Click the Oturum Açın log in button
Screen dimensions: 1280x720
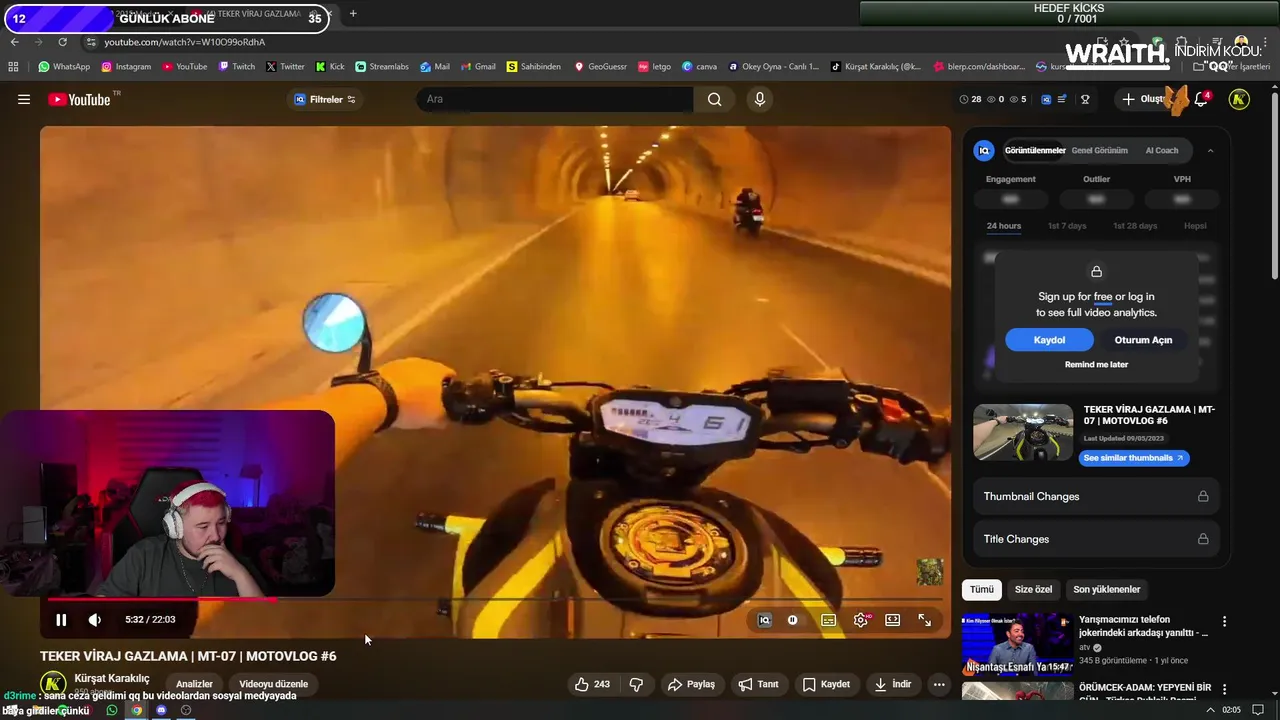coord(1143,340)
